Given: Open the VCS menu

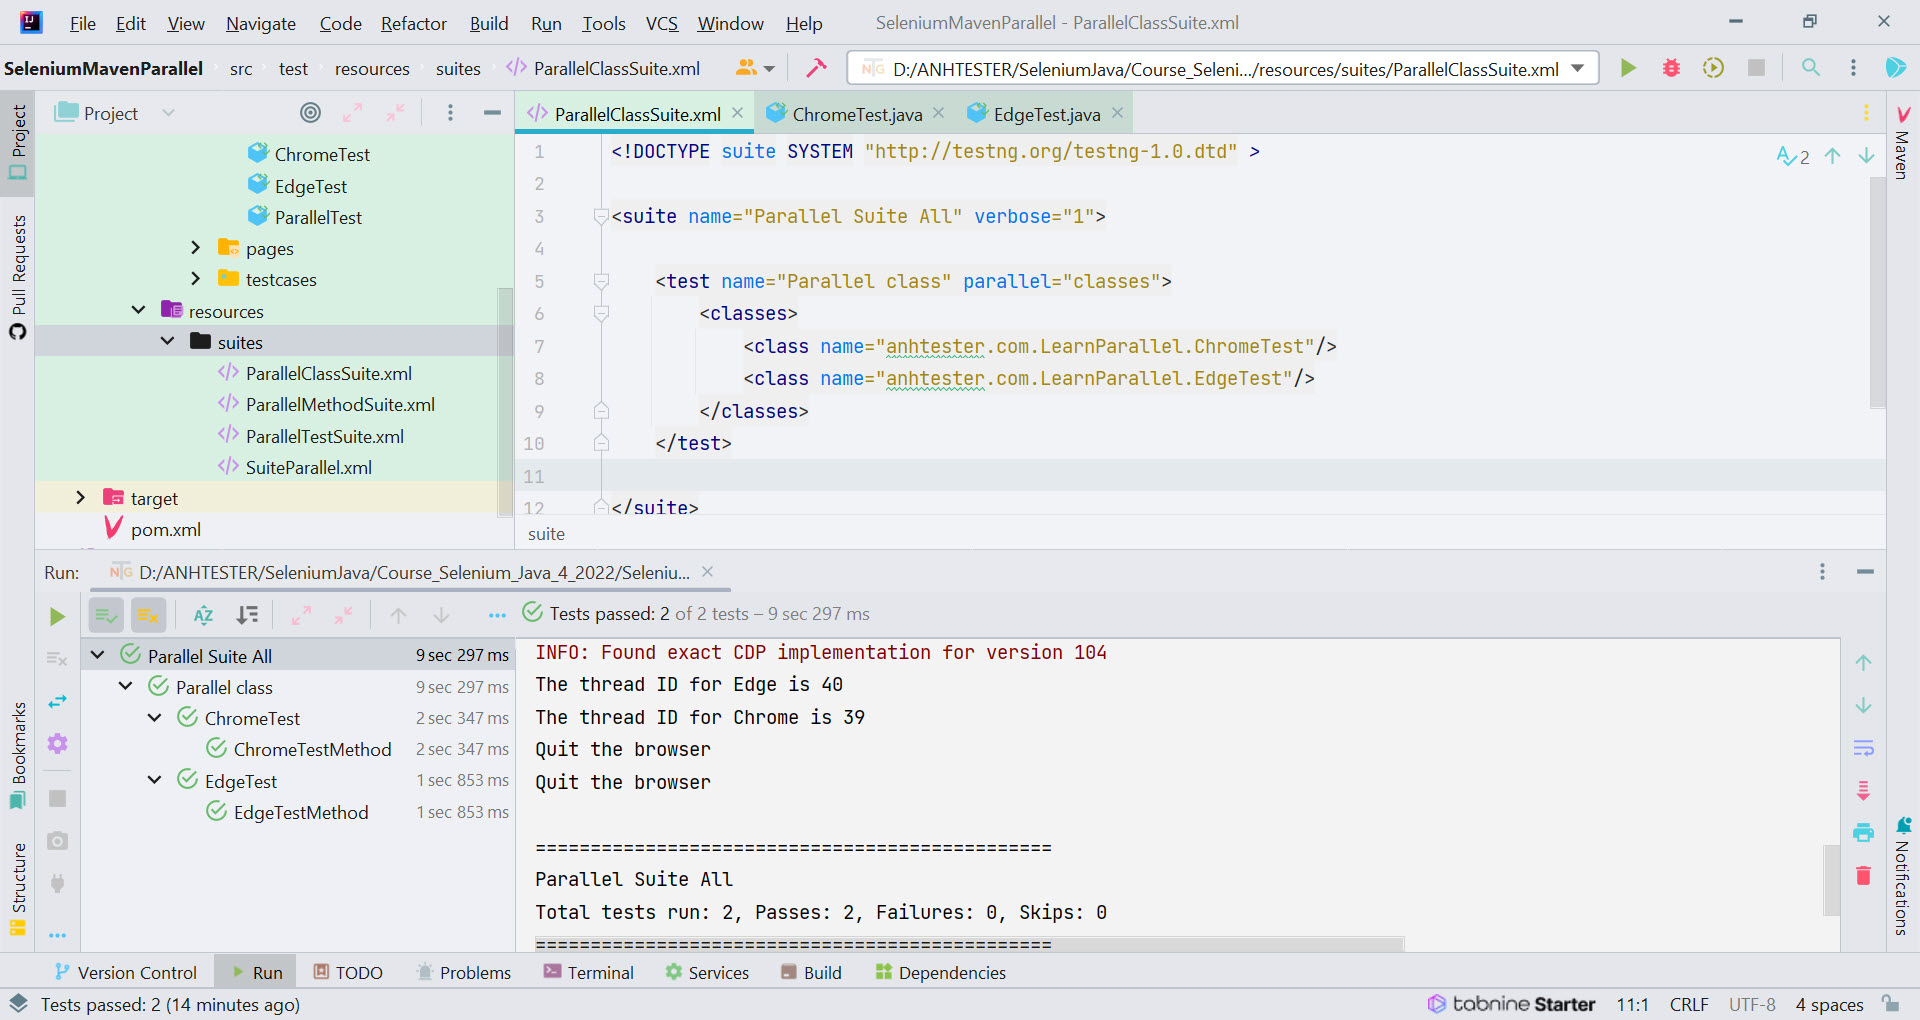Looking at the screenshot, I should (x=661, y=23).
